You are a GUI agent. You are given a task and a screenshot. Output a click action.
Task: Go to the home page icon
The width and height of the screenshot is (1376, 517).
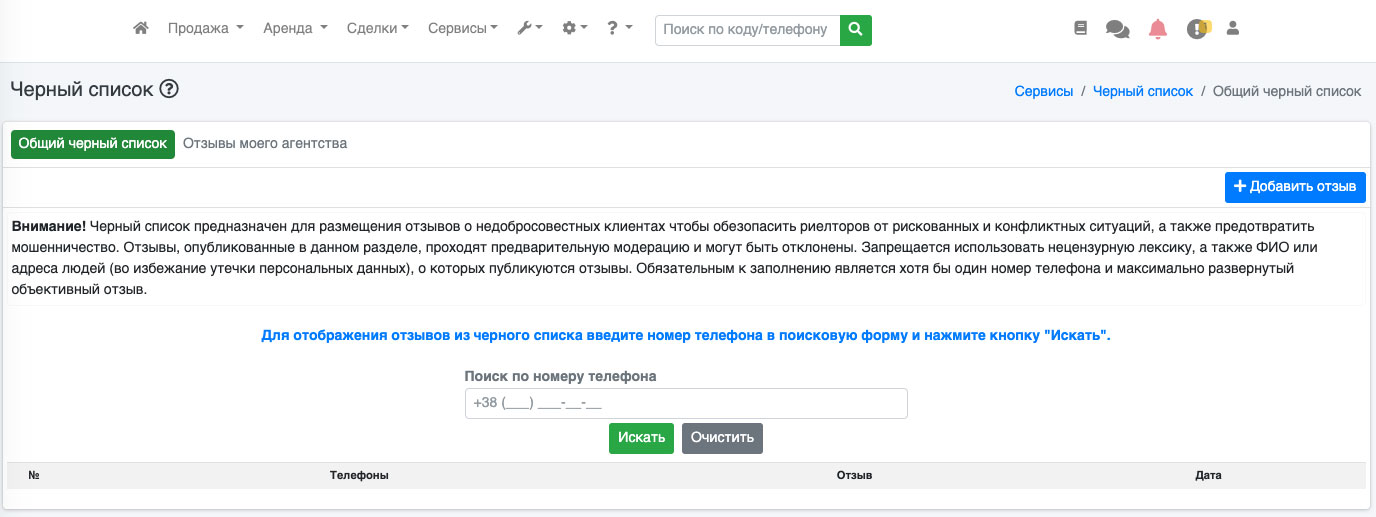(140, 29)
